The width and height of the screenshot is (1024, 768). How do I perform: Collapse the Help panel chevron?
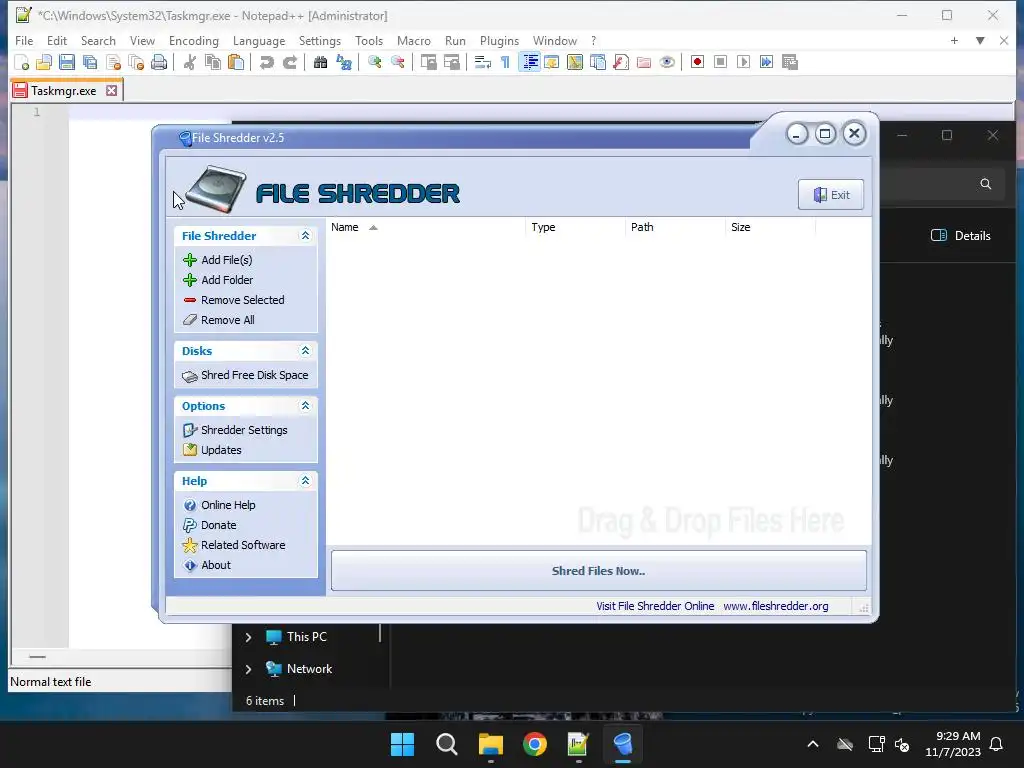(x=305, y=481)
